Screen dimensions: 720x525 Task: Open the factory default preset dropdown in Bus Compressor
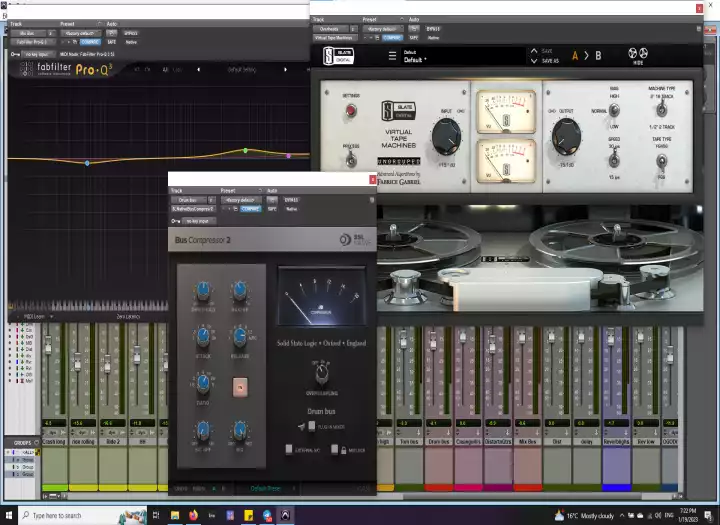[241, 200]
